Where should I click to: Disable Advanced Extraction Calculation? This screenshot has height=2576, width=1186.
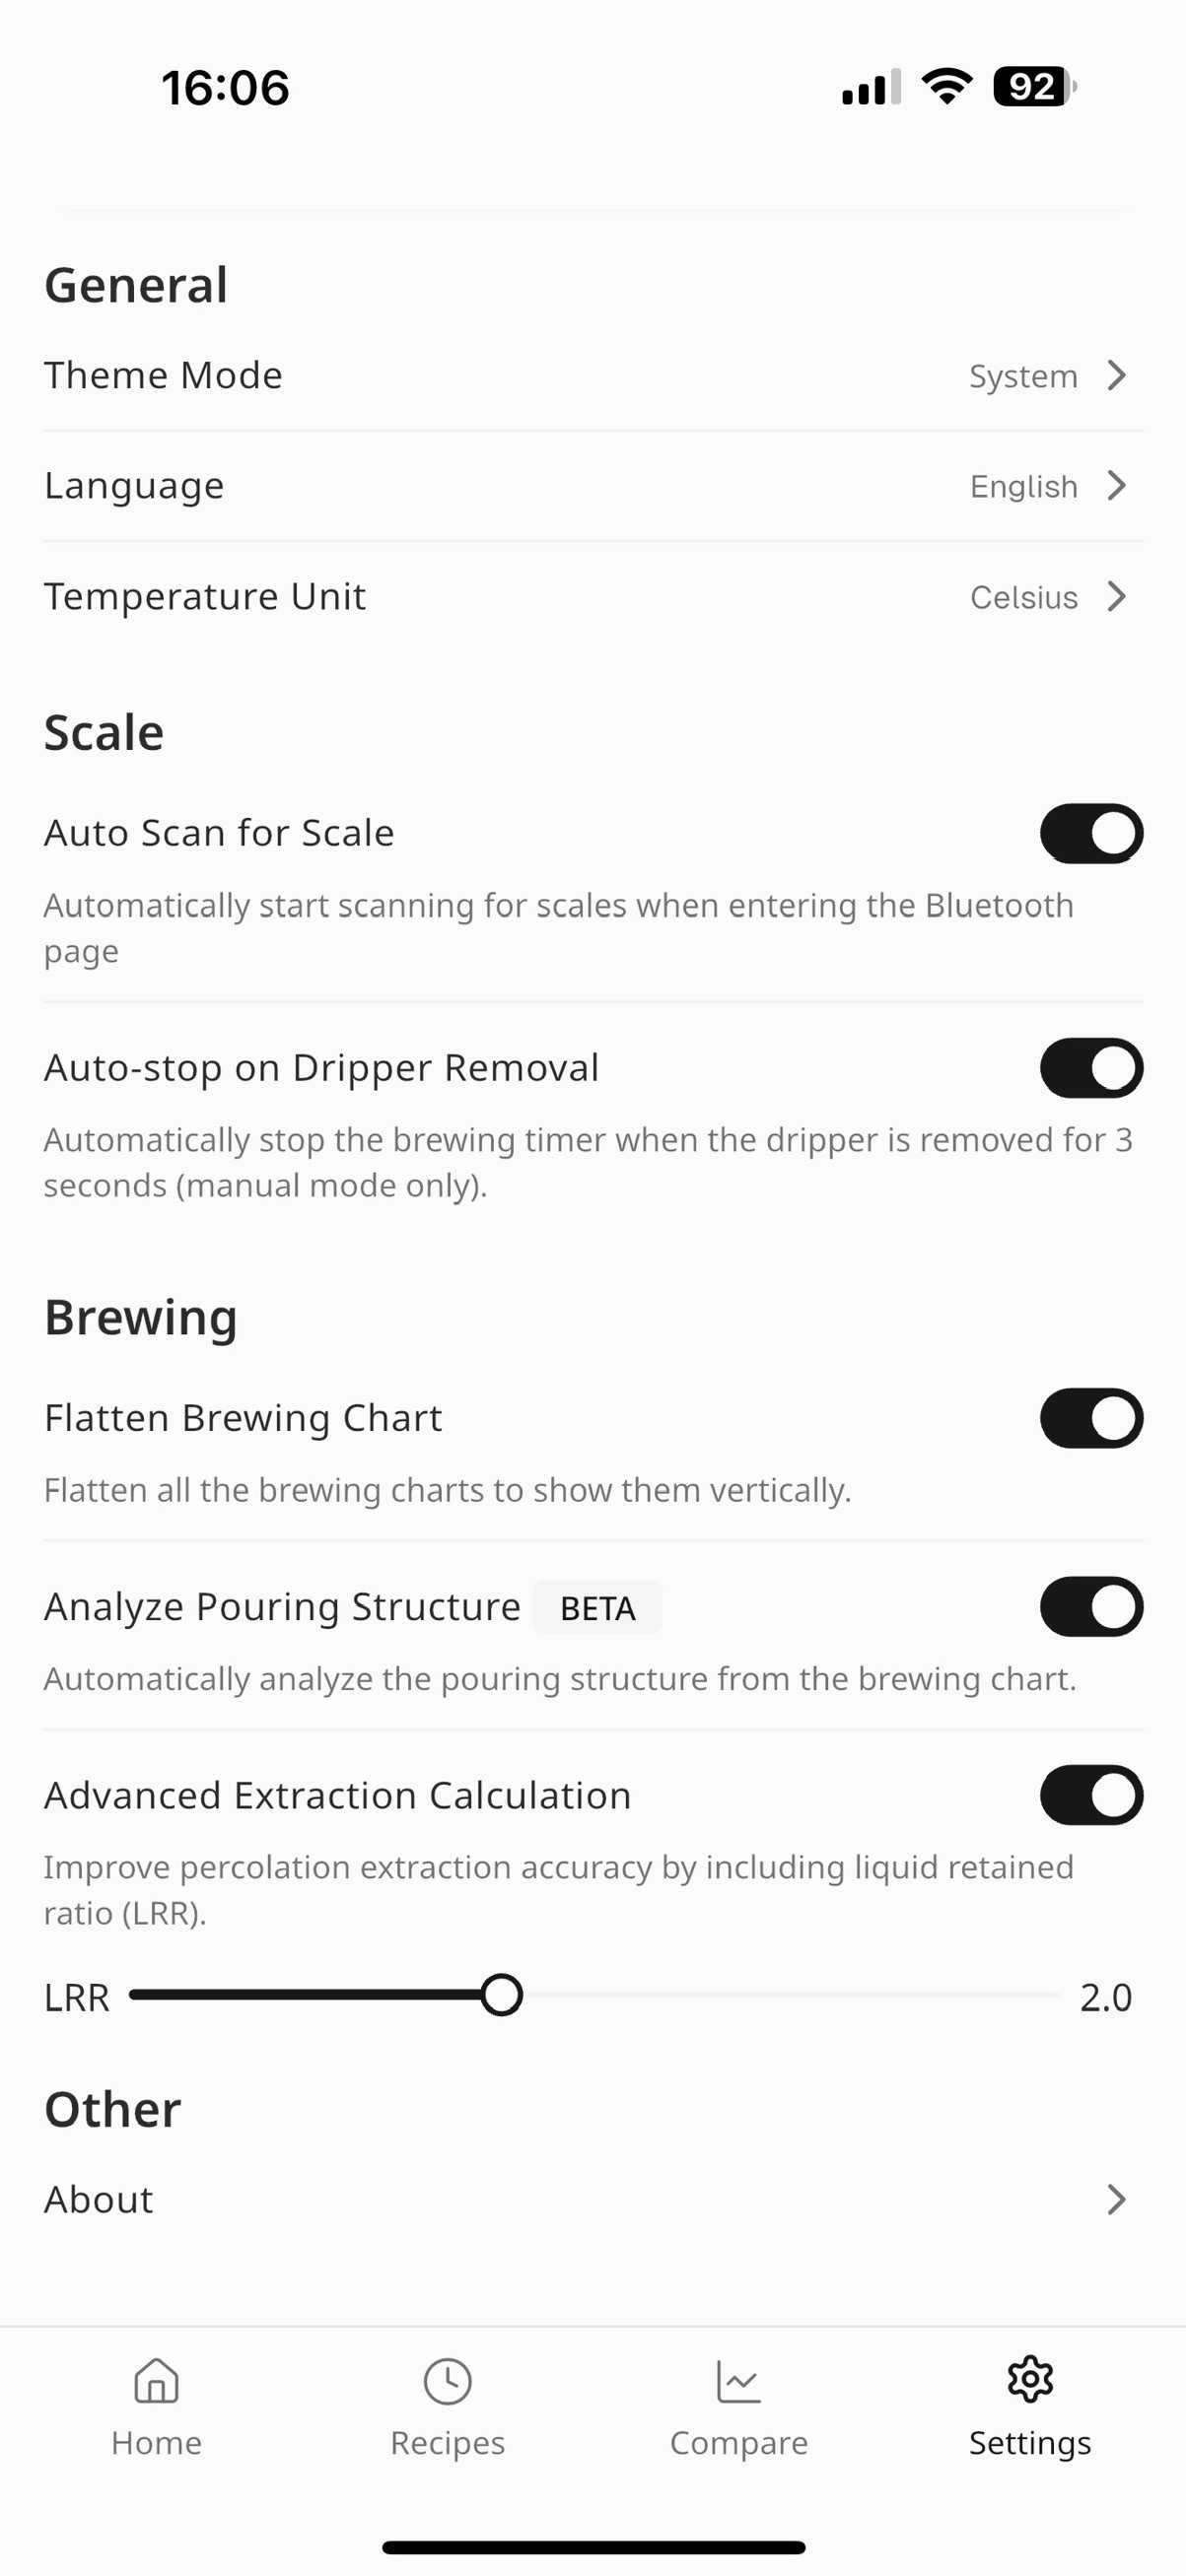tap(1089, 1795)
